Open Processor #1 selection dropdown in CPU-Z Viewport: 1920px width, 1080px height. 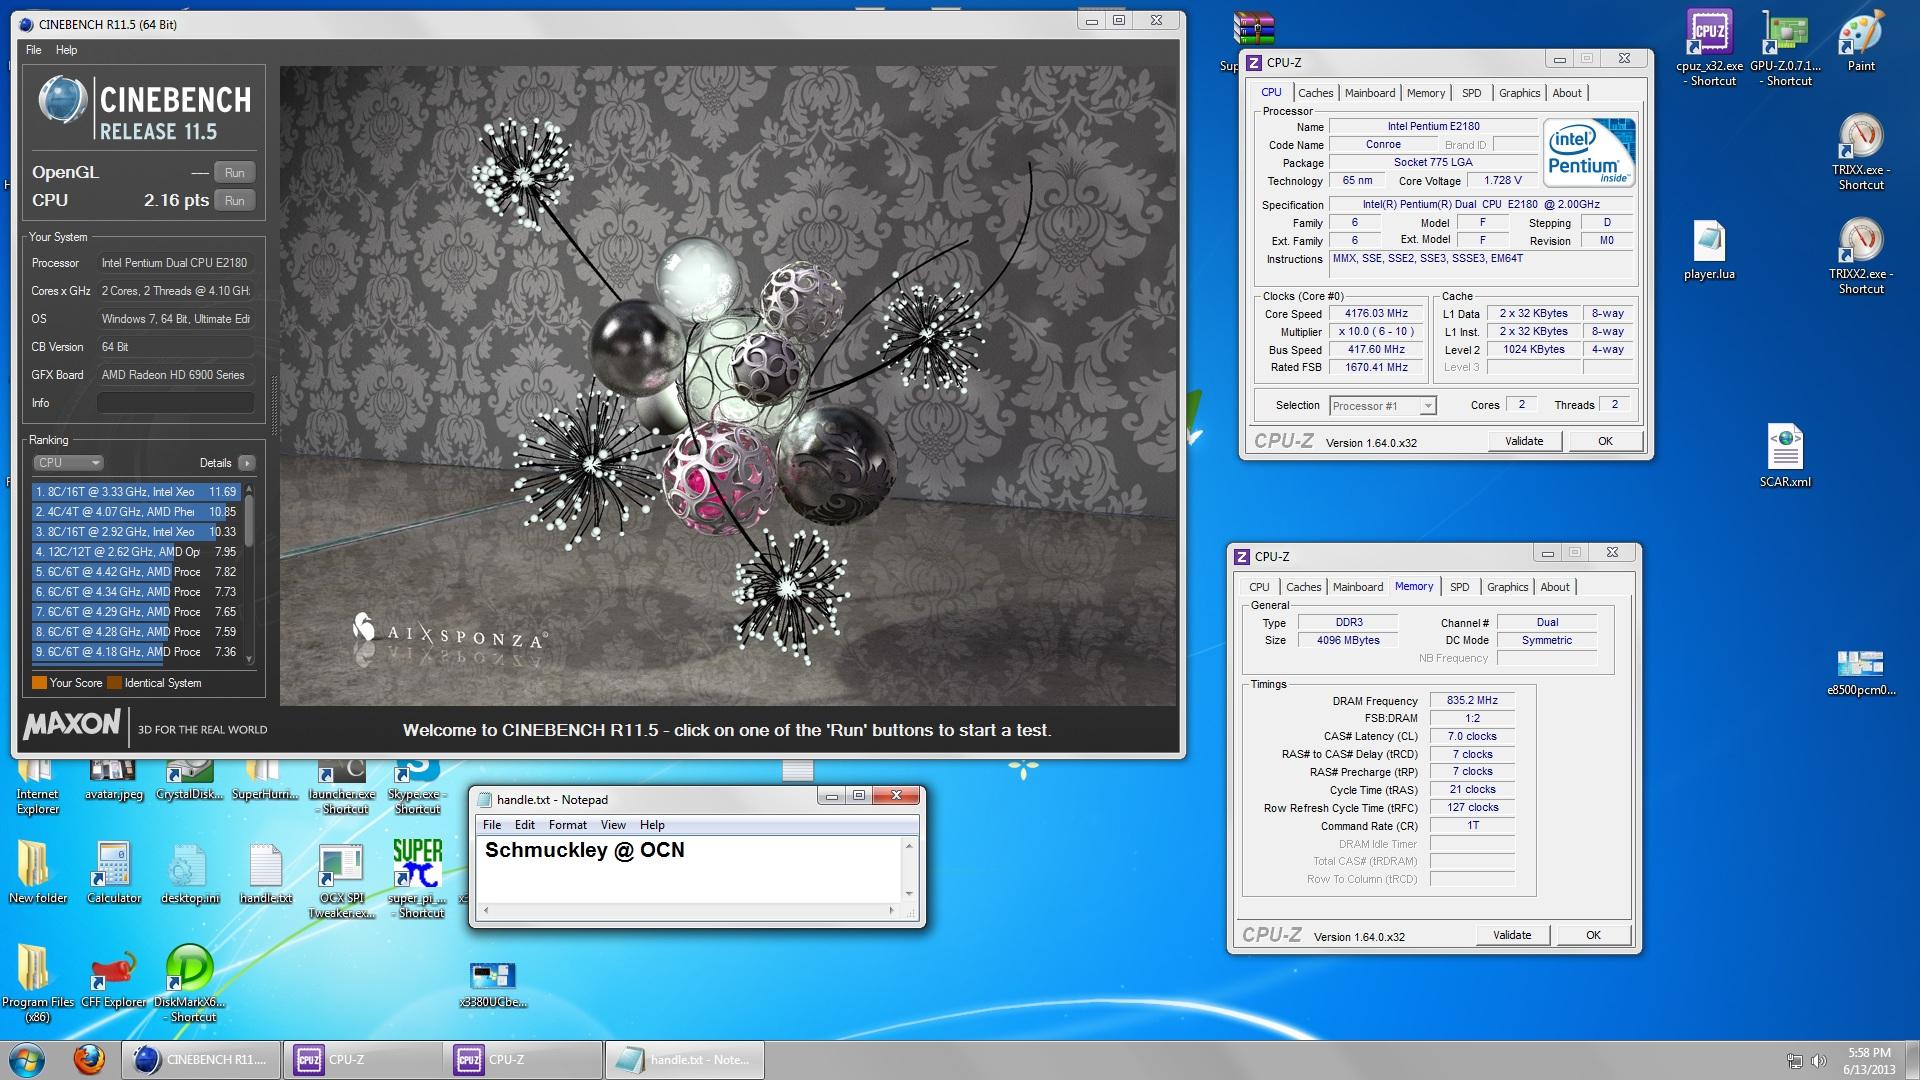pos(1383,406)
